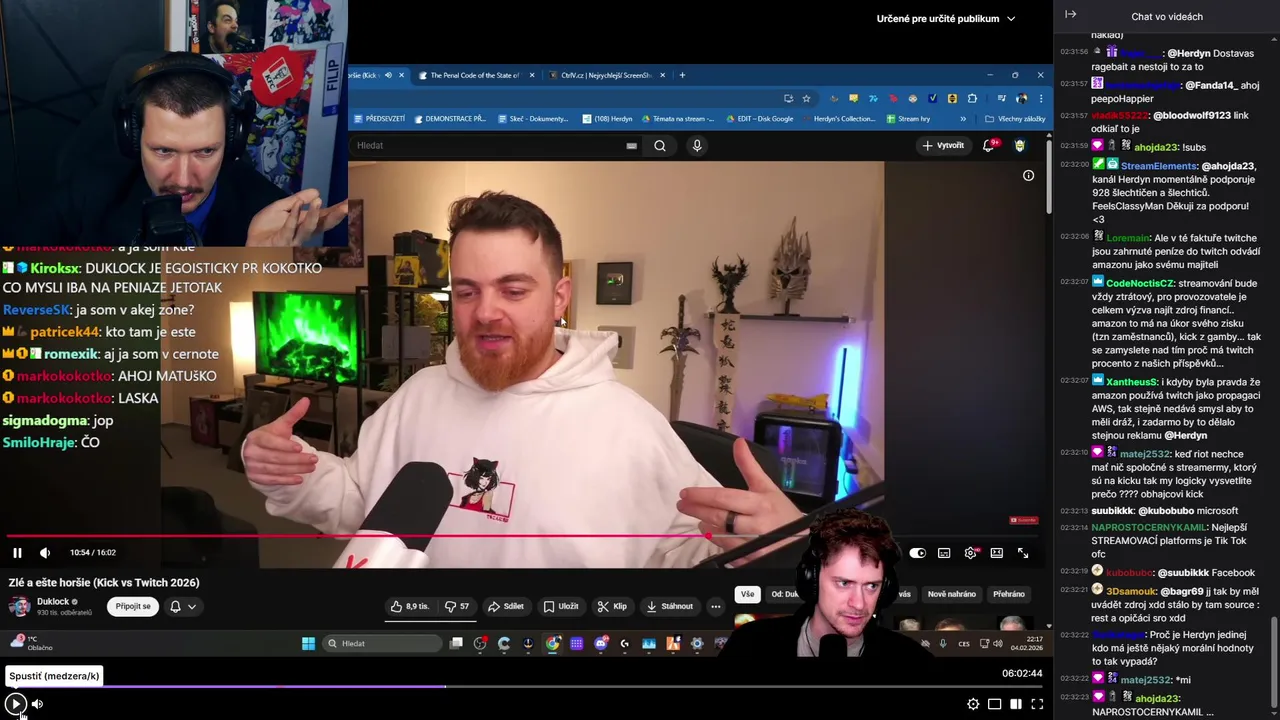
Task: Select the 'Vše' filter chip
Action: coord(747,594)
